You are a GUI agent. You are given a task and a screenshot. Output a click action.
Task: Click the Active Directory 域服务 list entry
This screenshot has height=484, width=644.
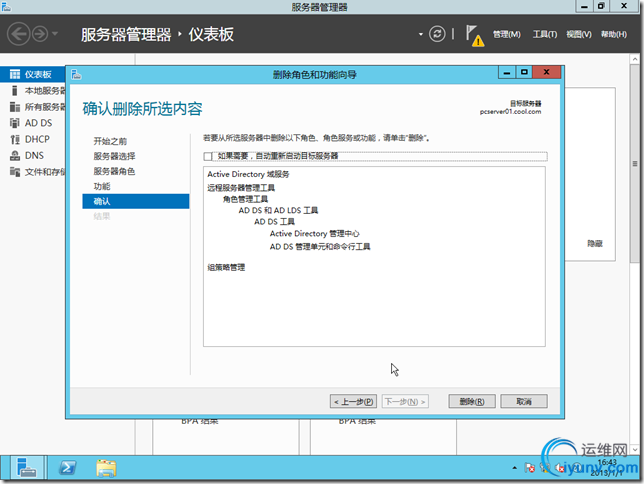tap(248, 174)
